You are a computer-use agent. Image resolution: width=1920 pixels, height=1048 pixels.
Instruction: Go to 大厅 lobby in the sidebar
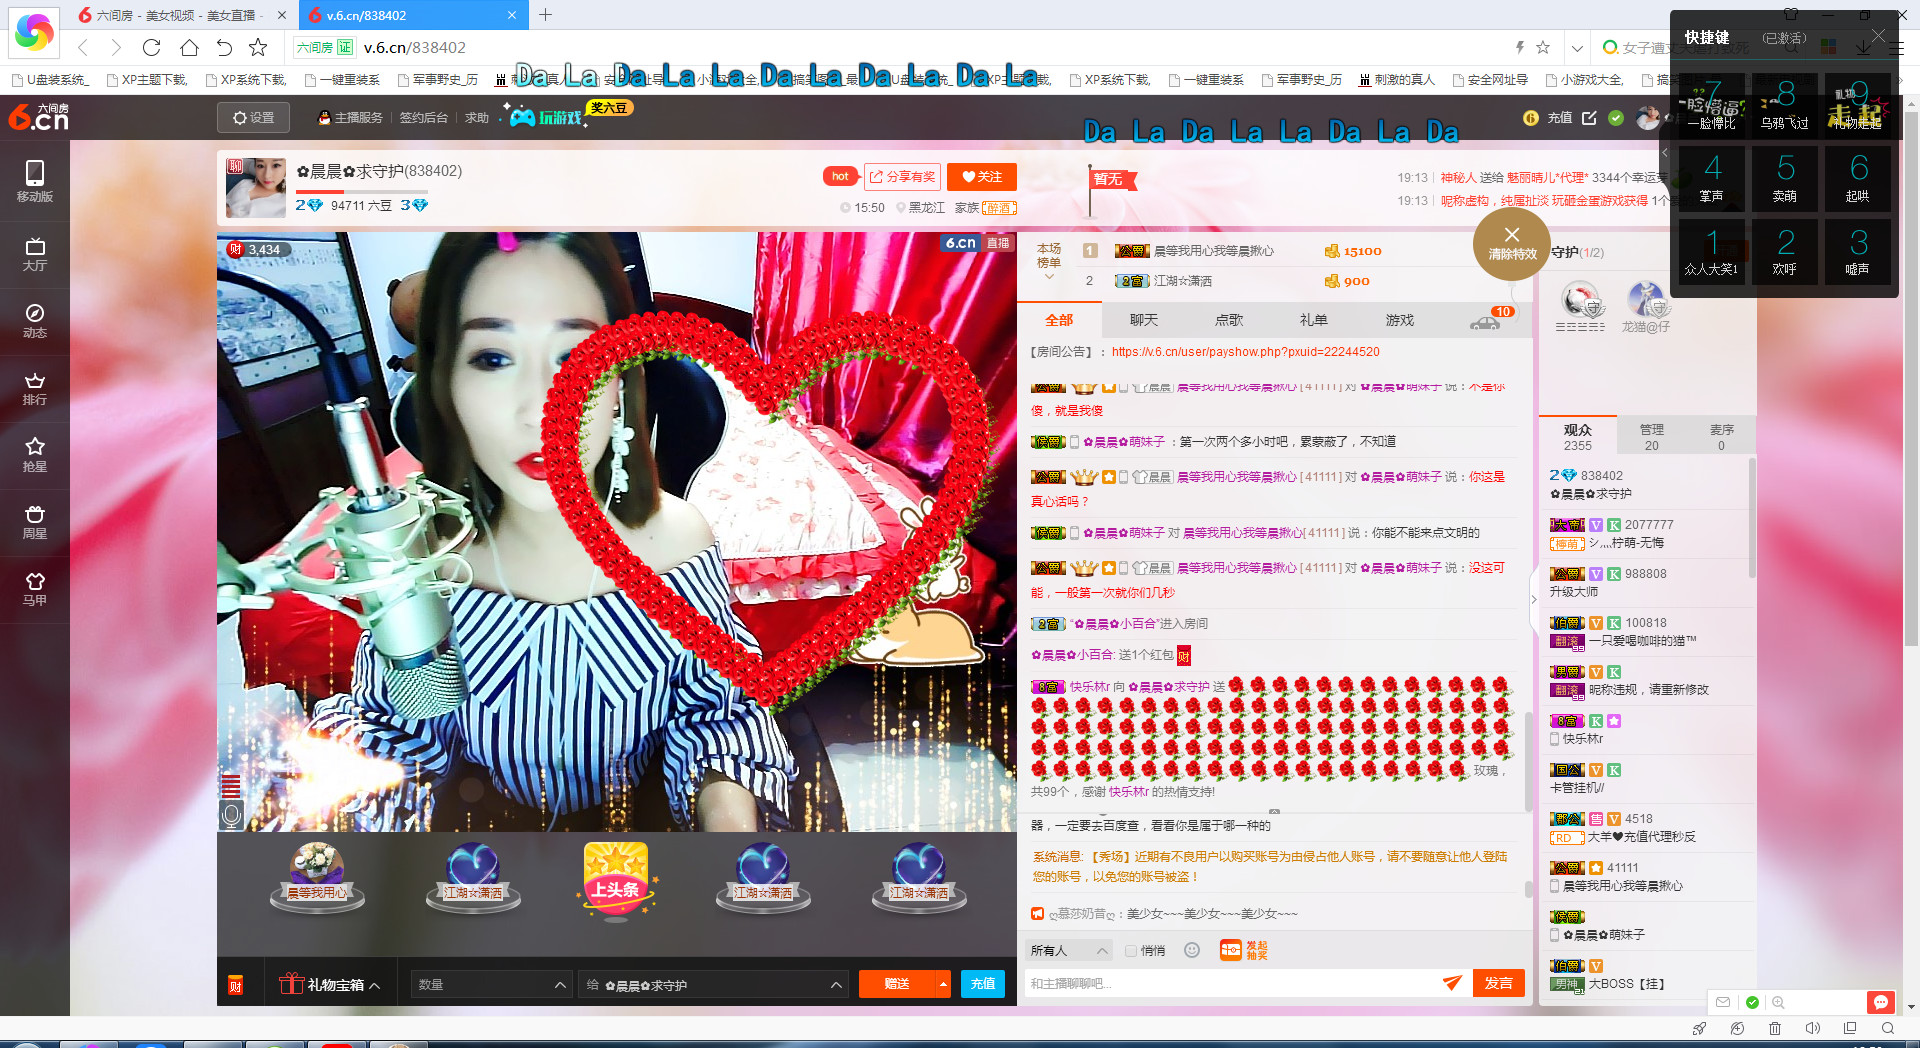point(35,254)
